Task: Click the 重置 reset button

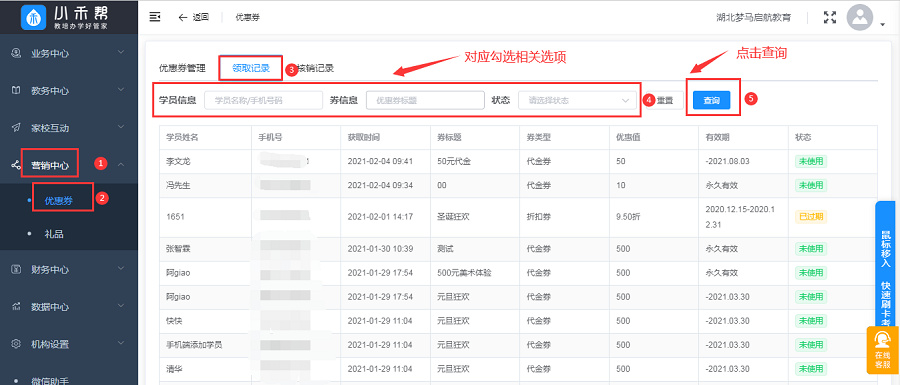Action: coord(665,100)
